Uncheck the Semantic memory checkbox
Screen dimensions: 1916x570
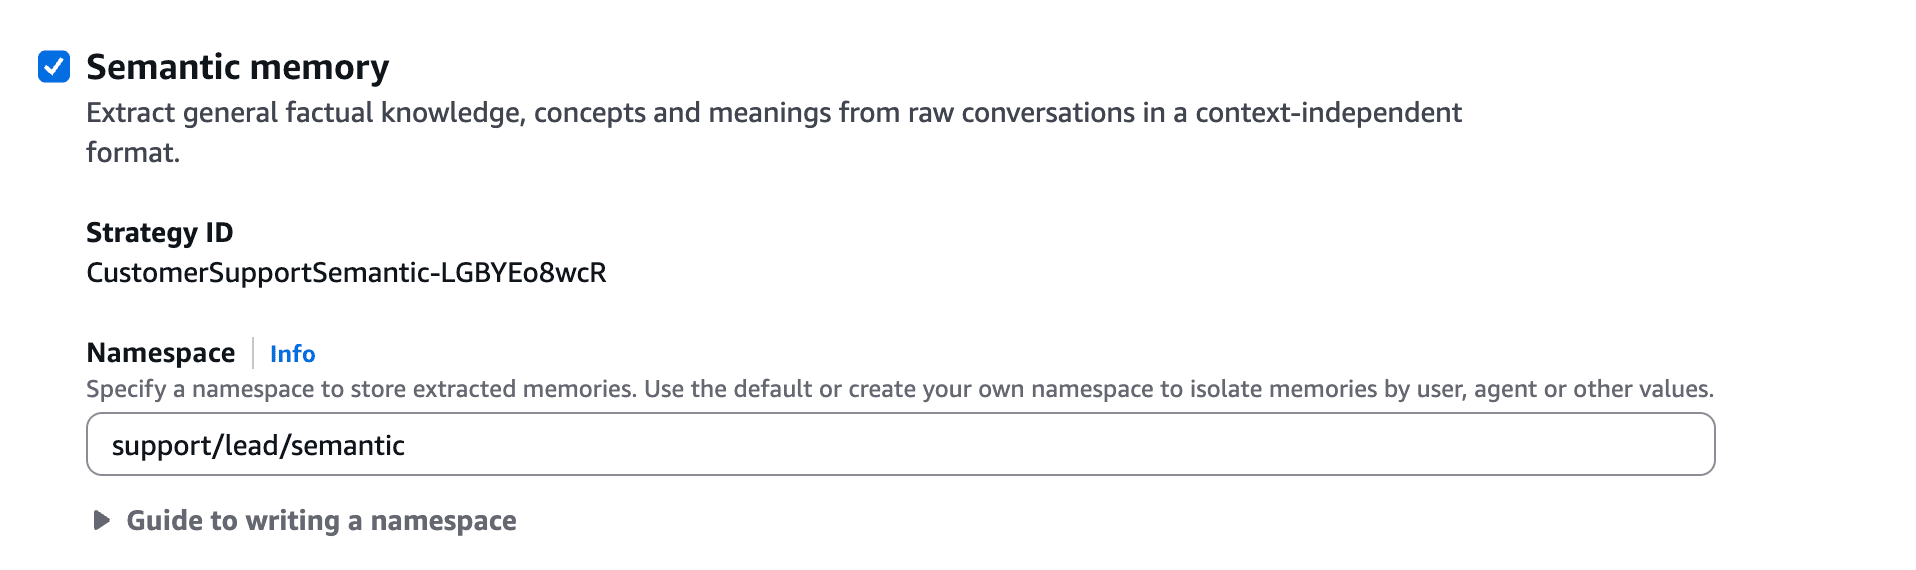pos(54,67)
